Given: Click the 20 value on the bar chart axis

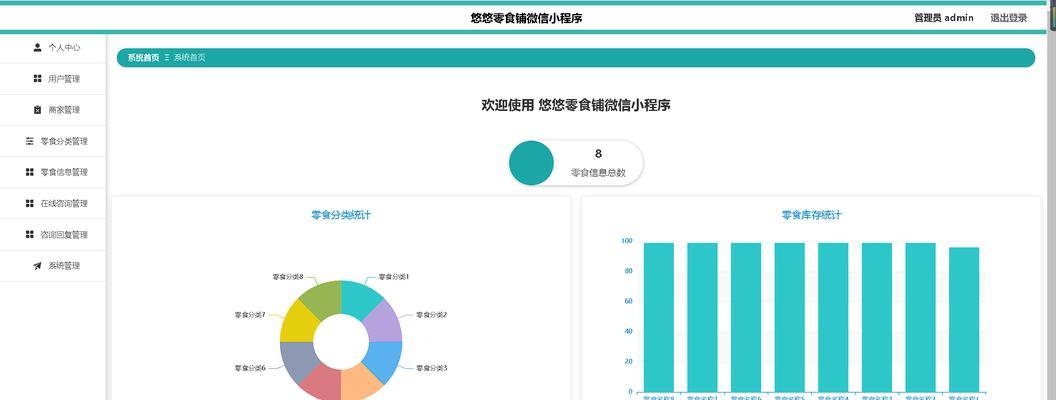Looking at the screenshot, I should pos(628,362).
